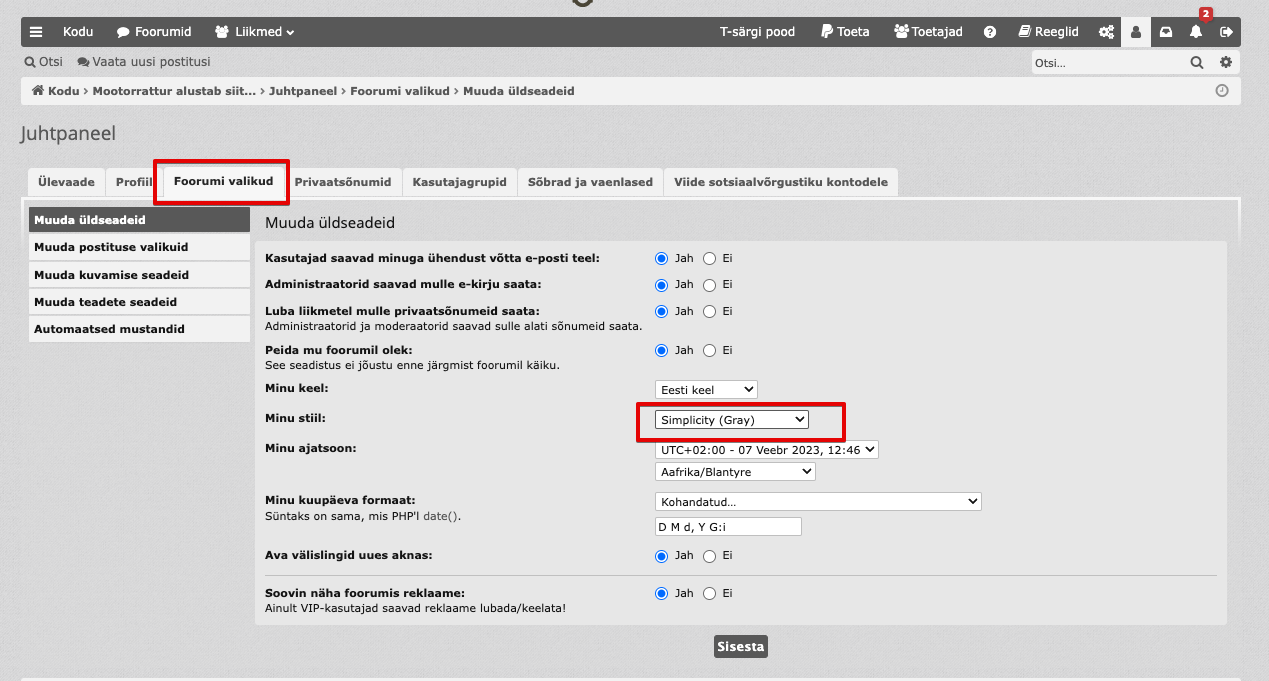
Task: Open the hamburger menu icon
Action: 36,32
